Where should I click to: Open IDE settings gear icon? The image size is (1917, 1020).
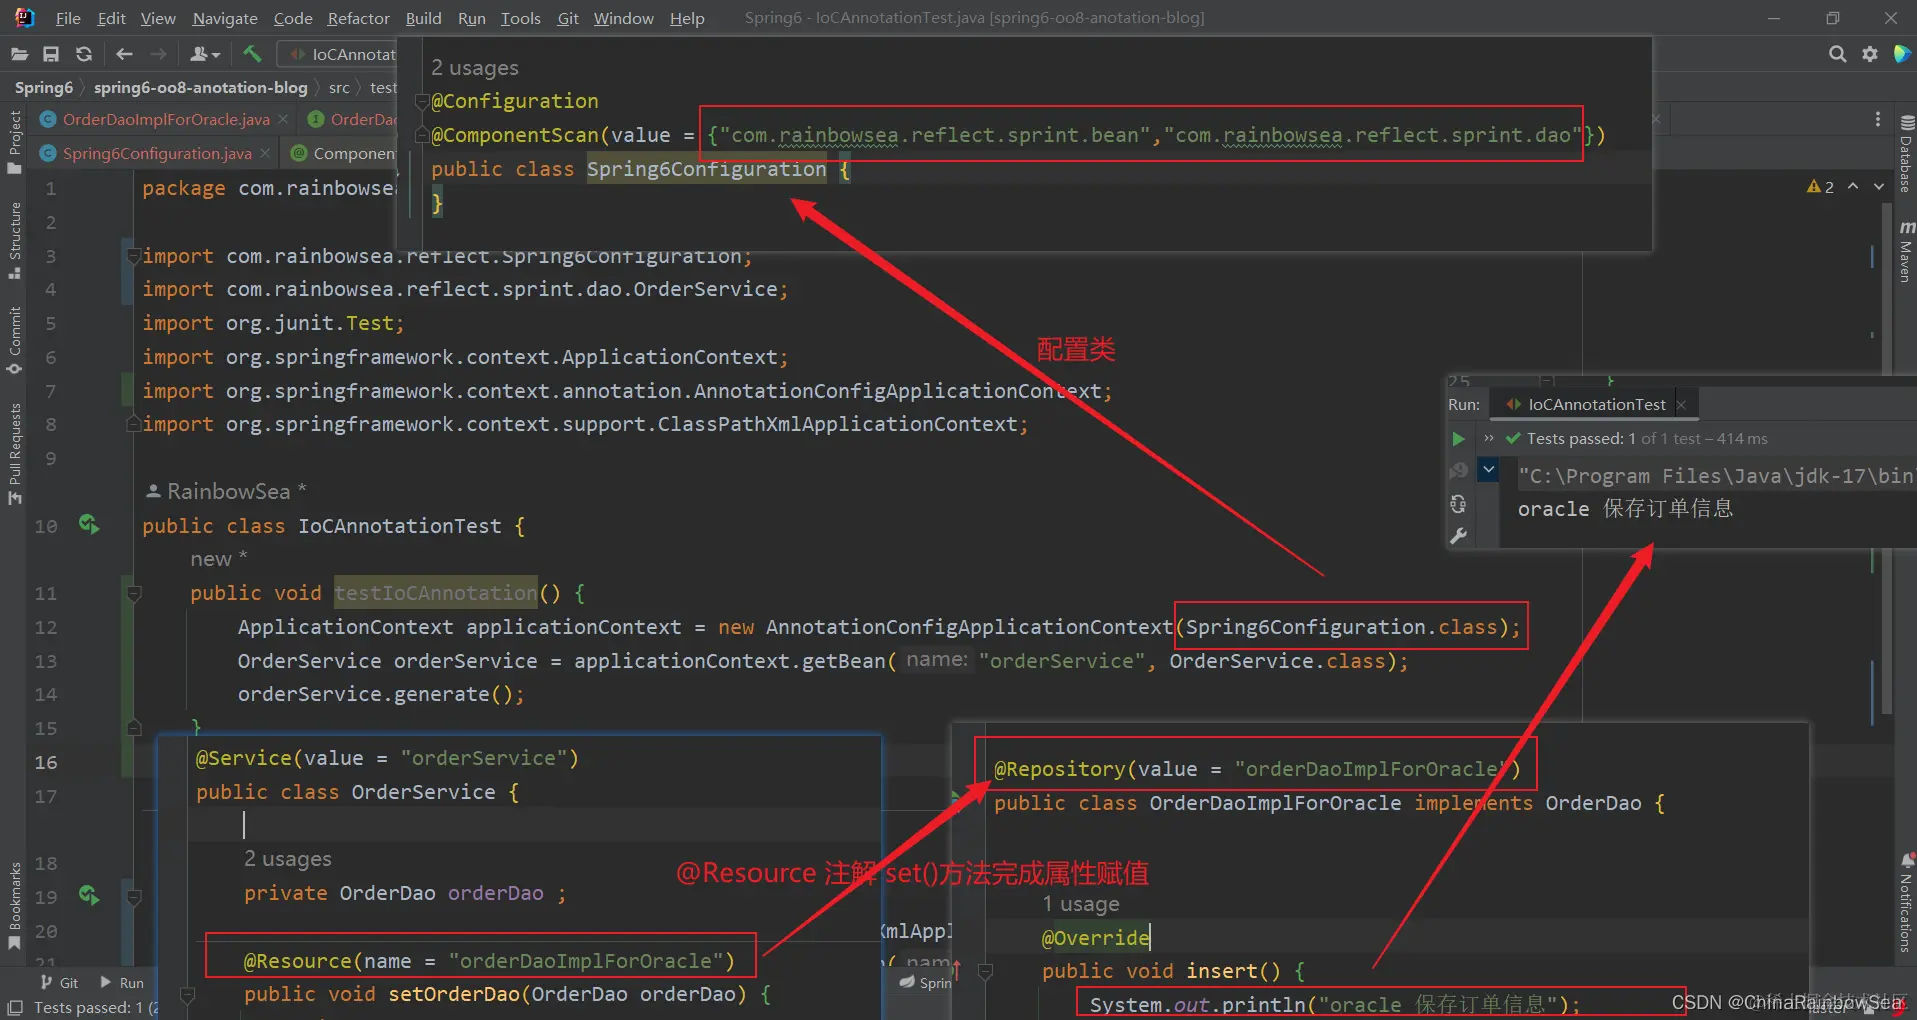[1870, 54]
